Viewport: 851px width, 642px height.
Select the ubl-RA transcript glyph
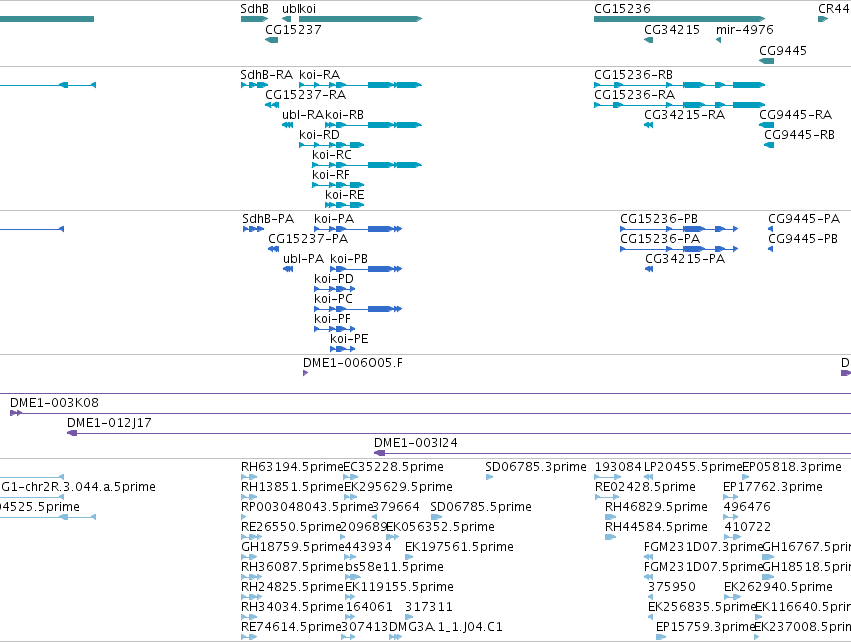click(x=288, y=125)
